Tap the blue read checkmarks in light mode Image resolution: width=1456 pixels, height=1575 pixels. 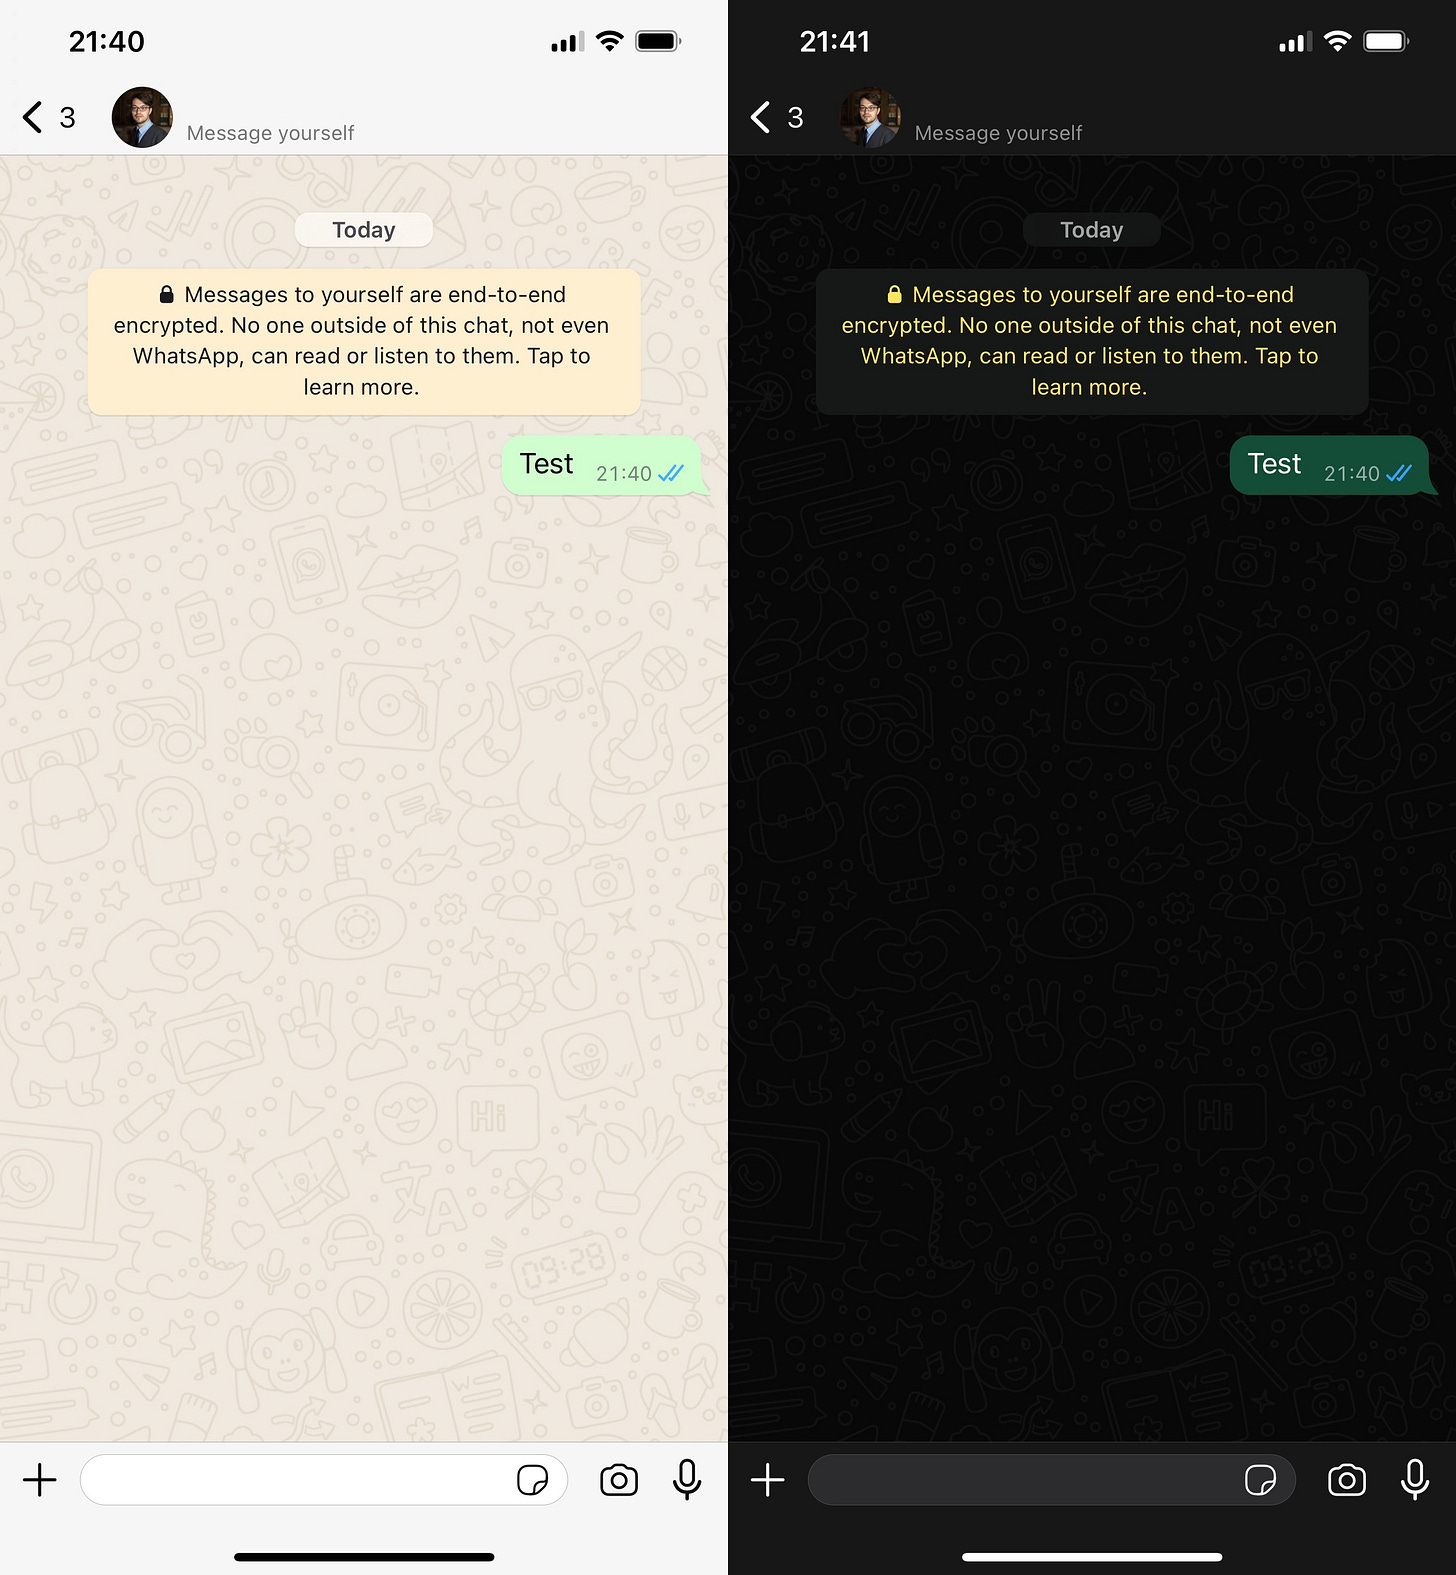(671, 473)
